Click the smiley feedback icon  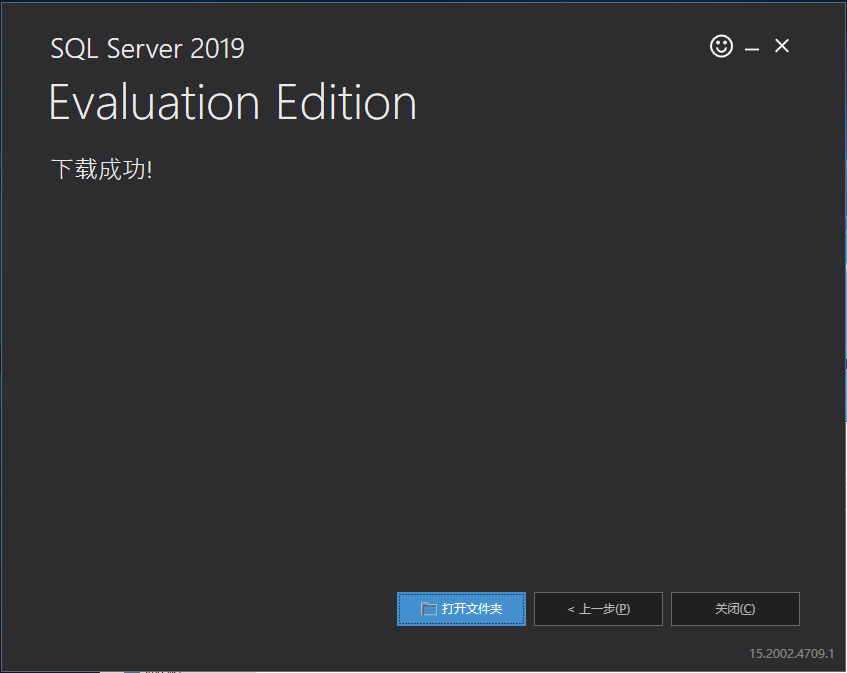point(721,46)
